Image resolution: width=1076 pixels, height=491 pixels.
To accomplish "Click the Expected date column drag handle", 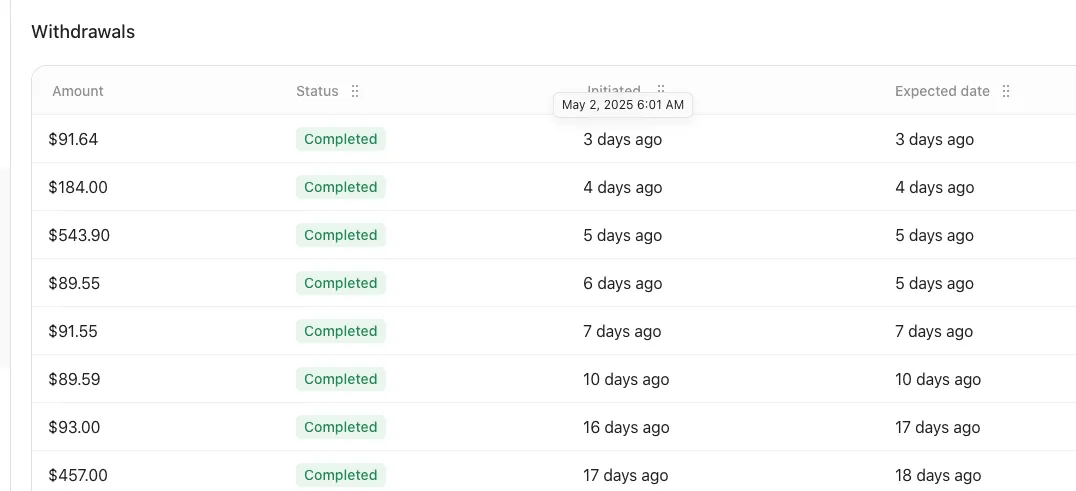I will coord(1006,91).
